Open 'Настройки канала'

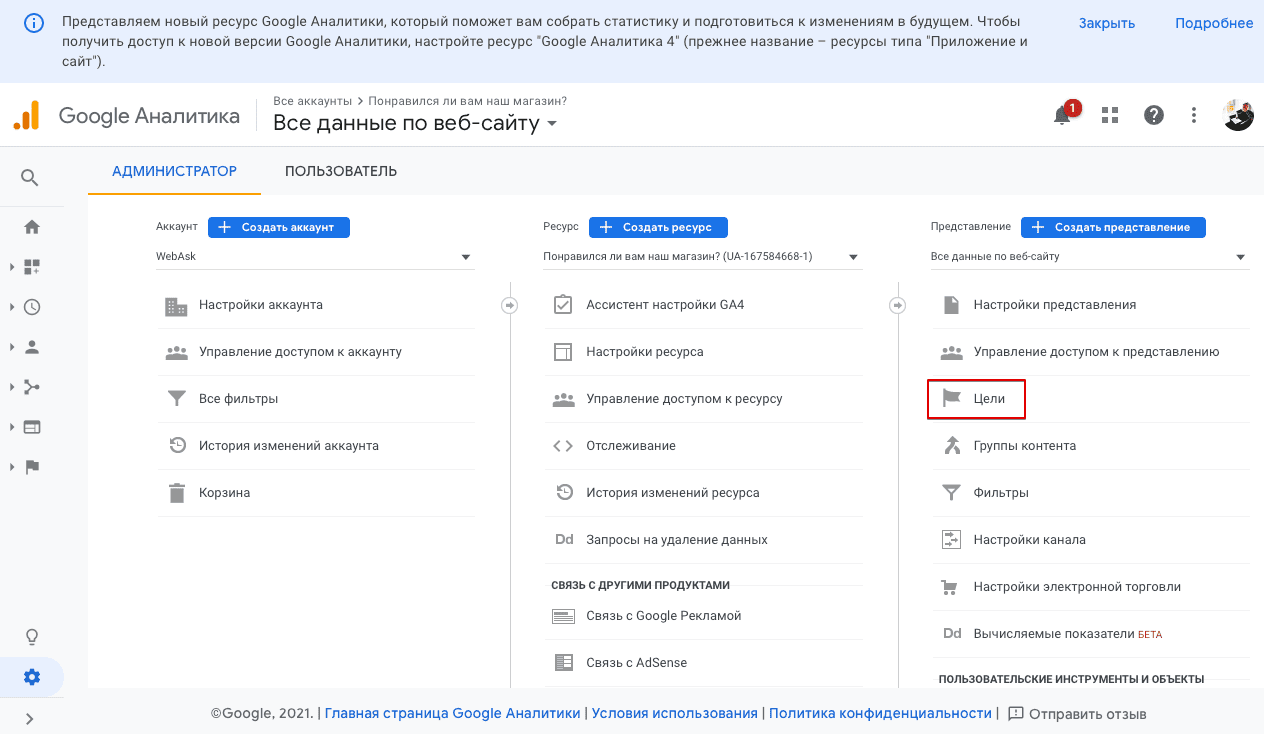(1090, 540)
